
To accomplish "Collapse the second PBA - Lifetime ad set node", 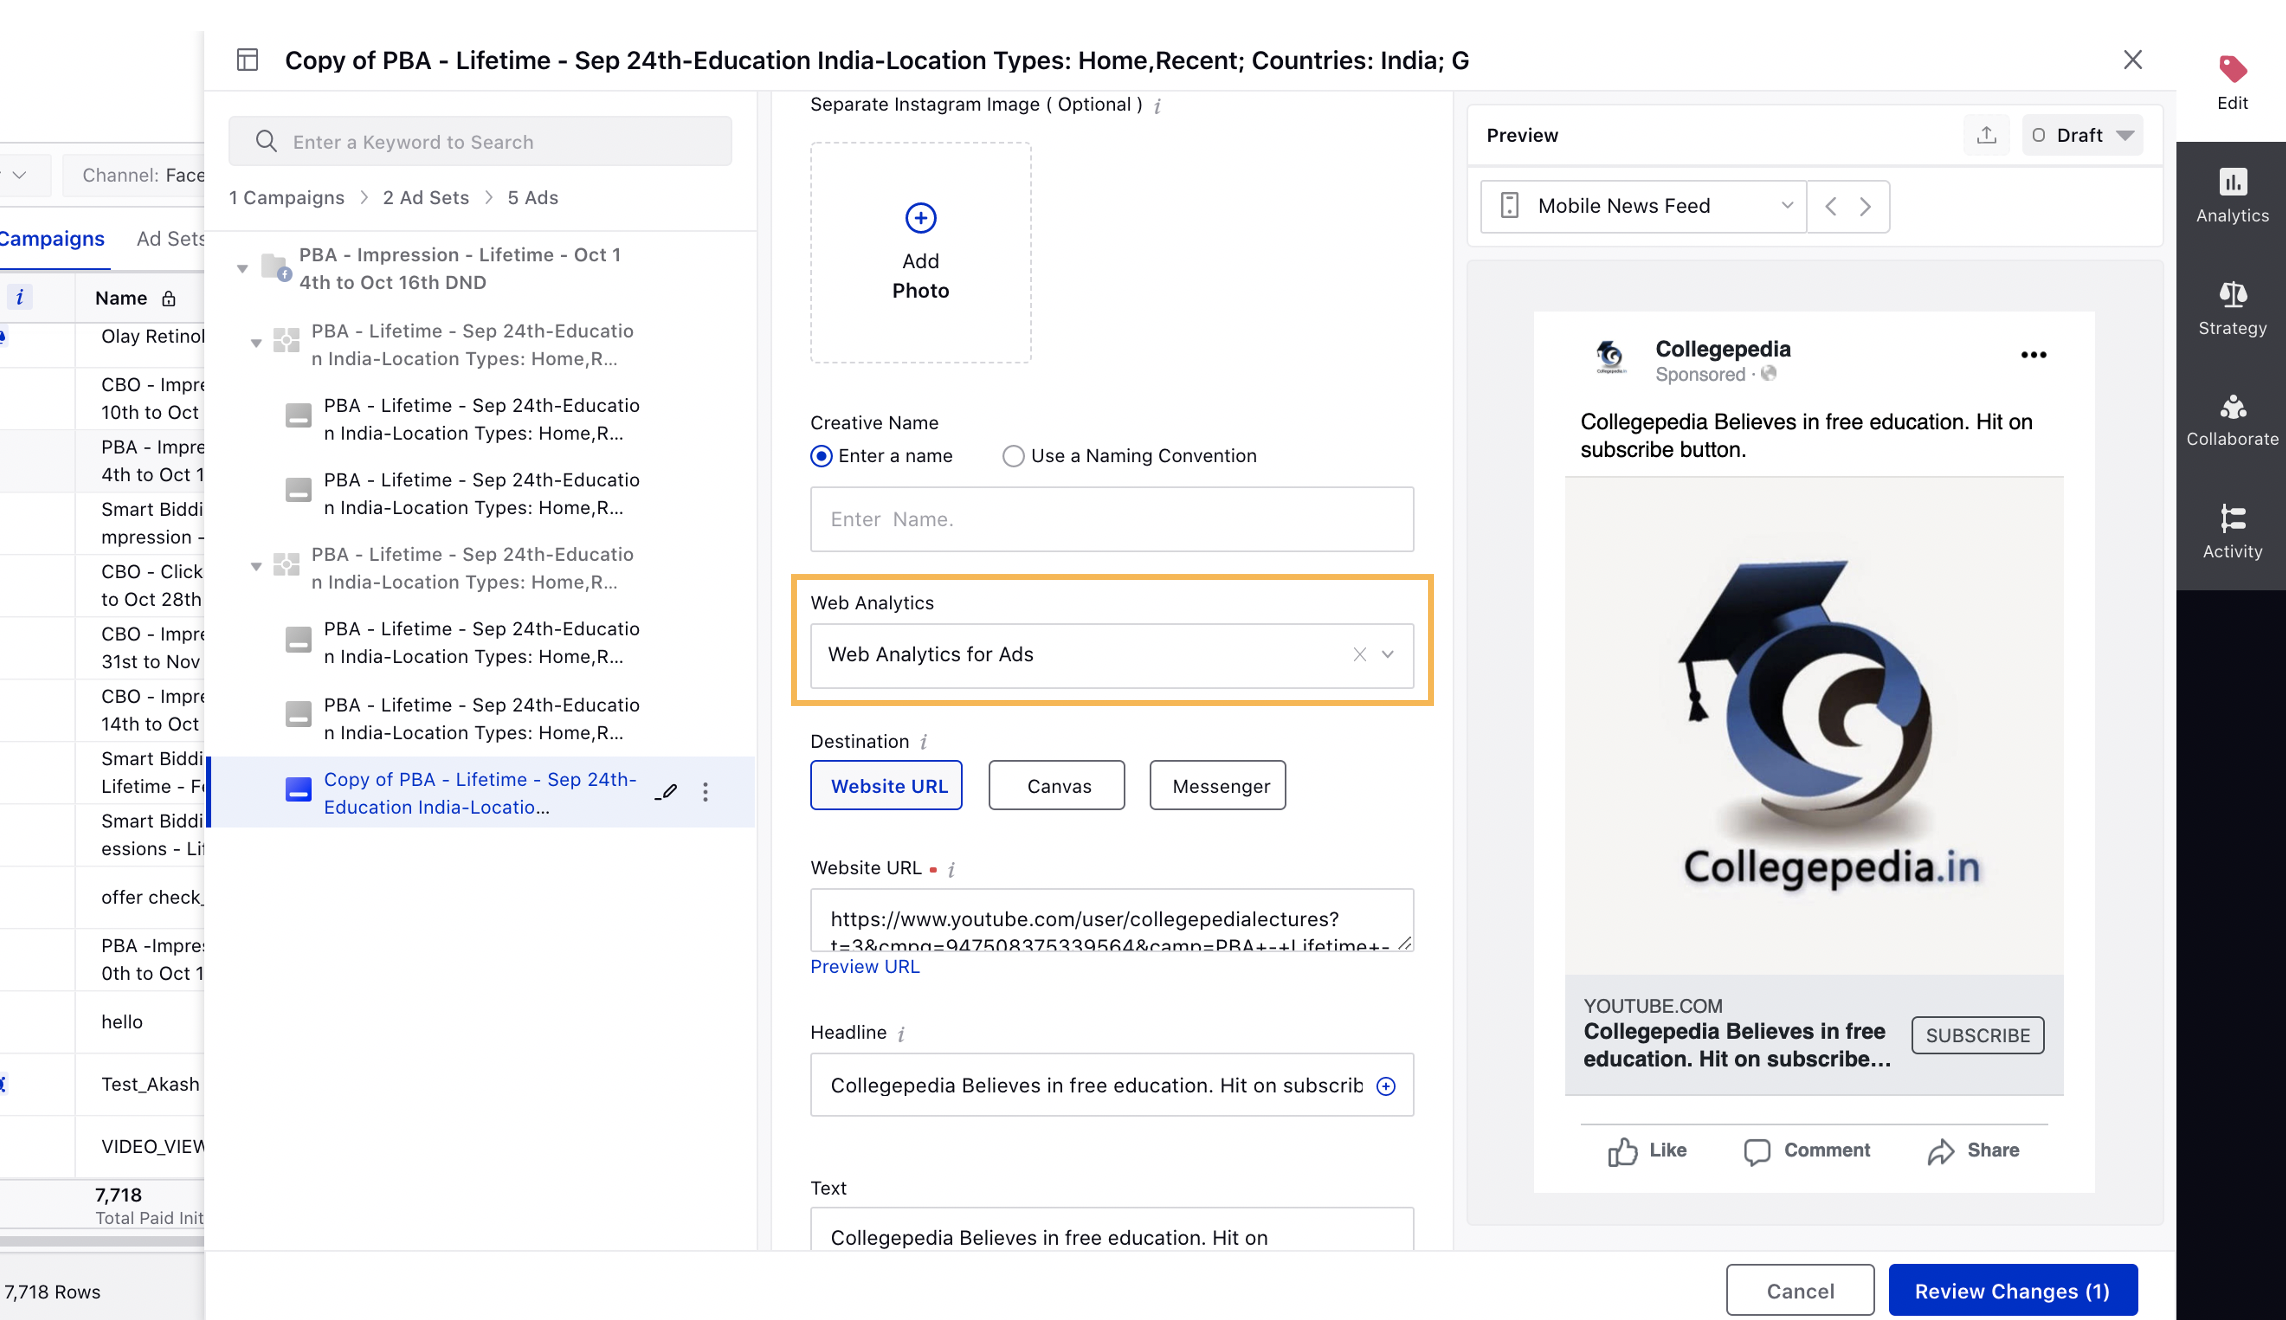I will click(x=256, y=567).
